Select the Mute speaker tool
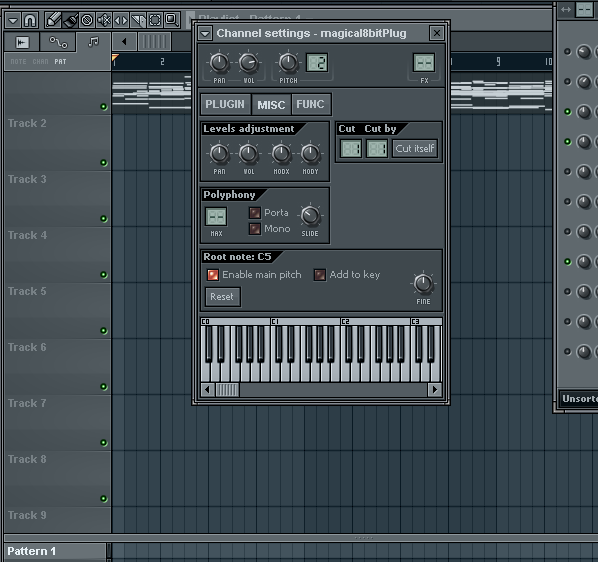The height and width of the screenshot is (562, 598). (104, 20)
